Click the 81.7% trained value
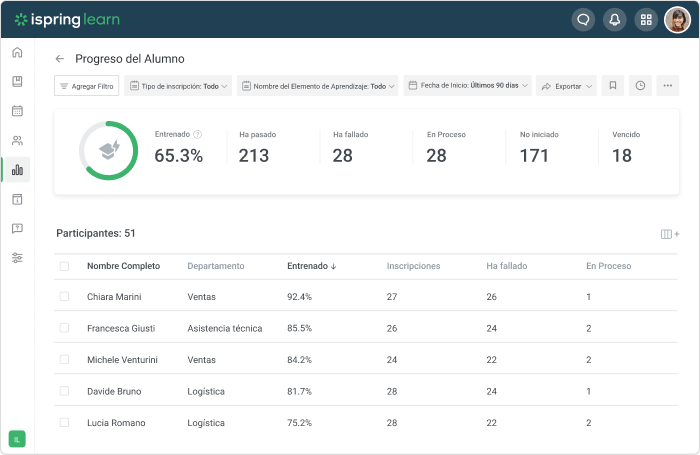 click(300, 392)
